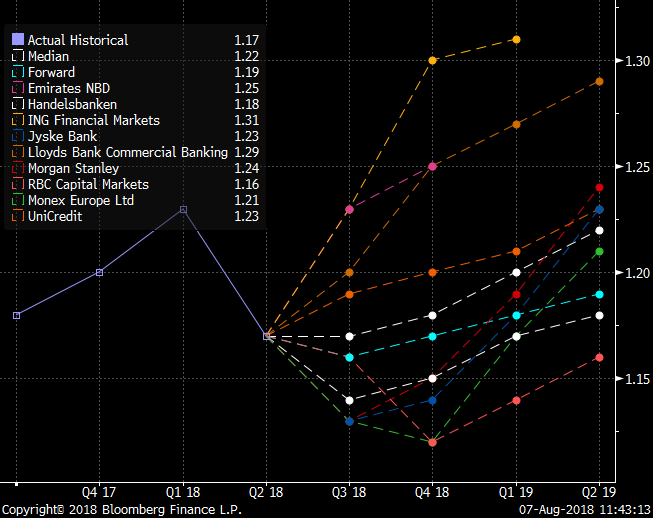
Task: Click the Q4 17 historical square marker
Action: click(x=100, y=272)
